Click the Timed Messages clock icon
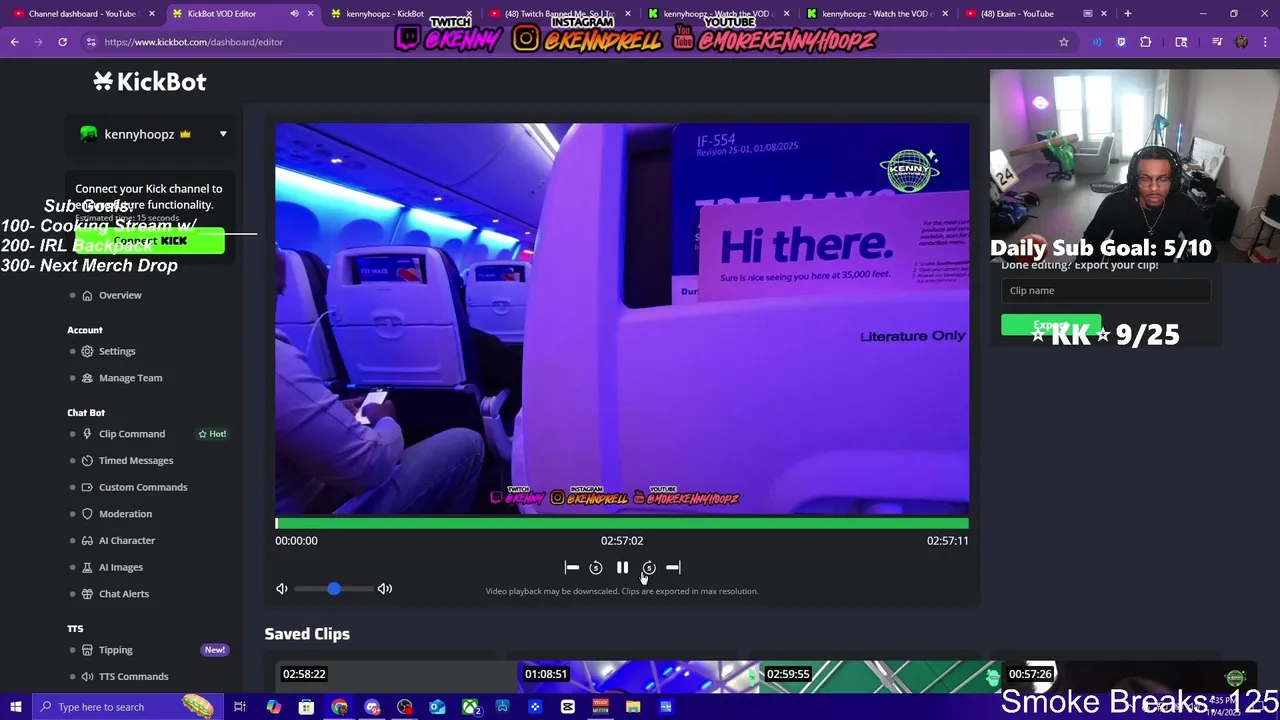Image resolution: width=1280 pixels, height=720 pixels. click(x=87, y=460)
